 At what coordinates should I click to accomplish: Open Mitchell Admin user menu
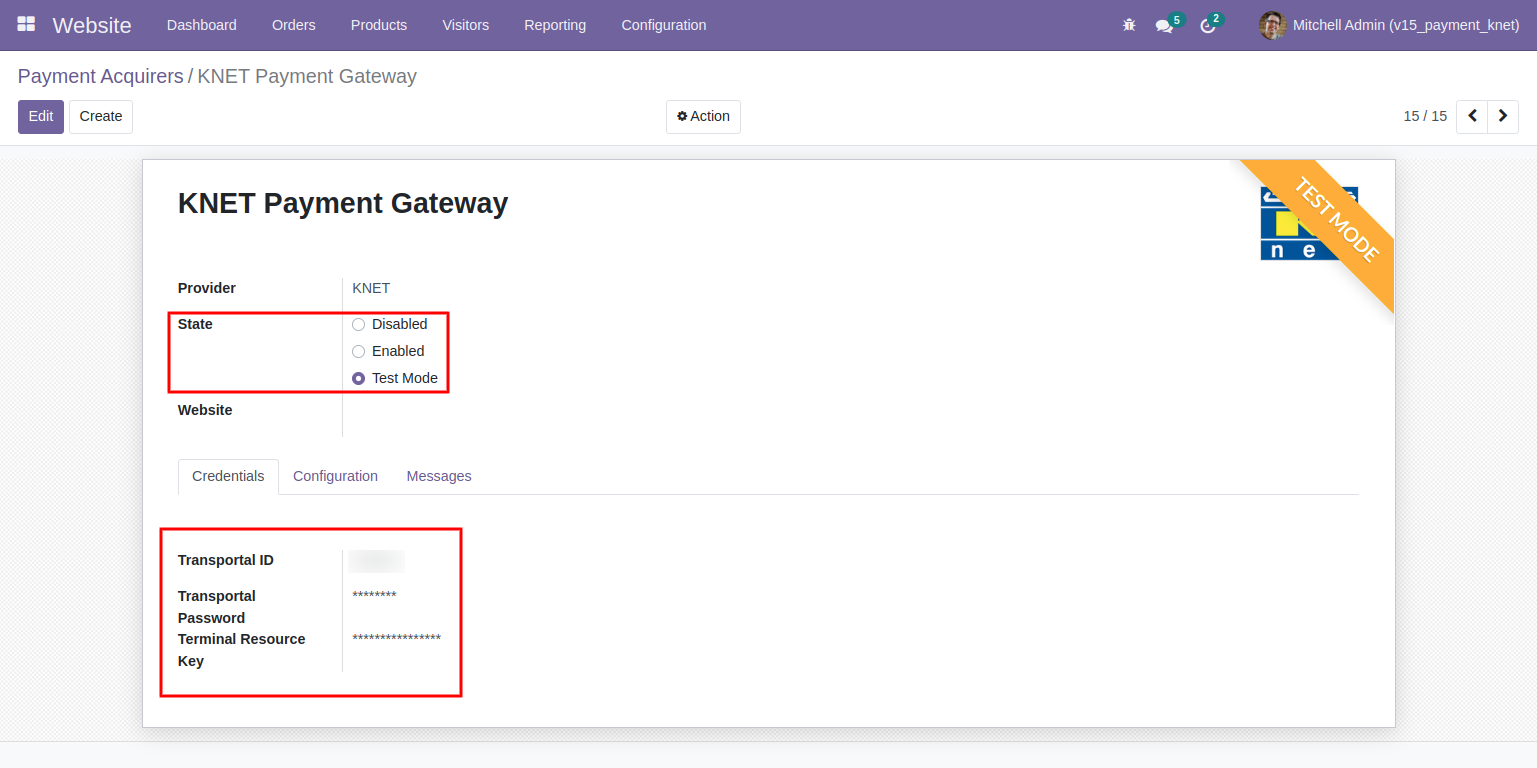tap(1390, 25)
